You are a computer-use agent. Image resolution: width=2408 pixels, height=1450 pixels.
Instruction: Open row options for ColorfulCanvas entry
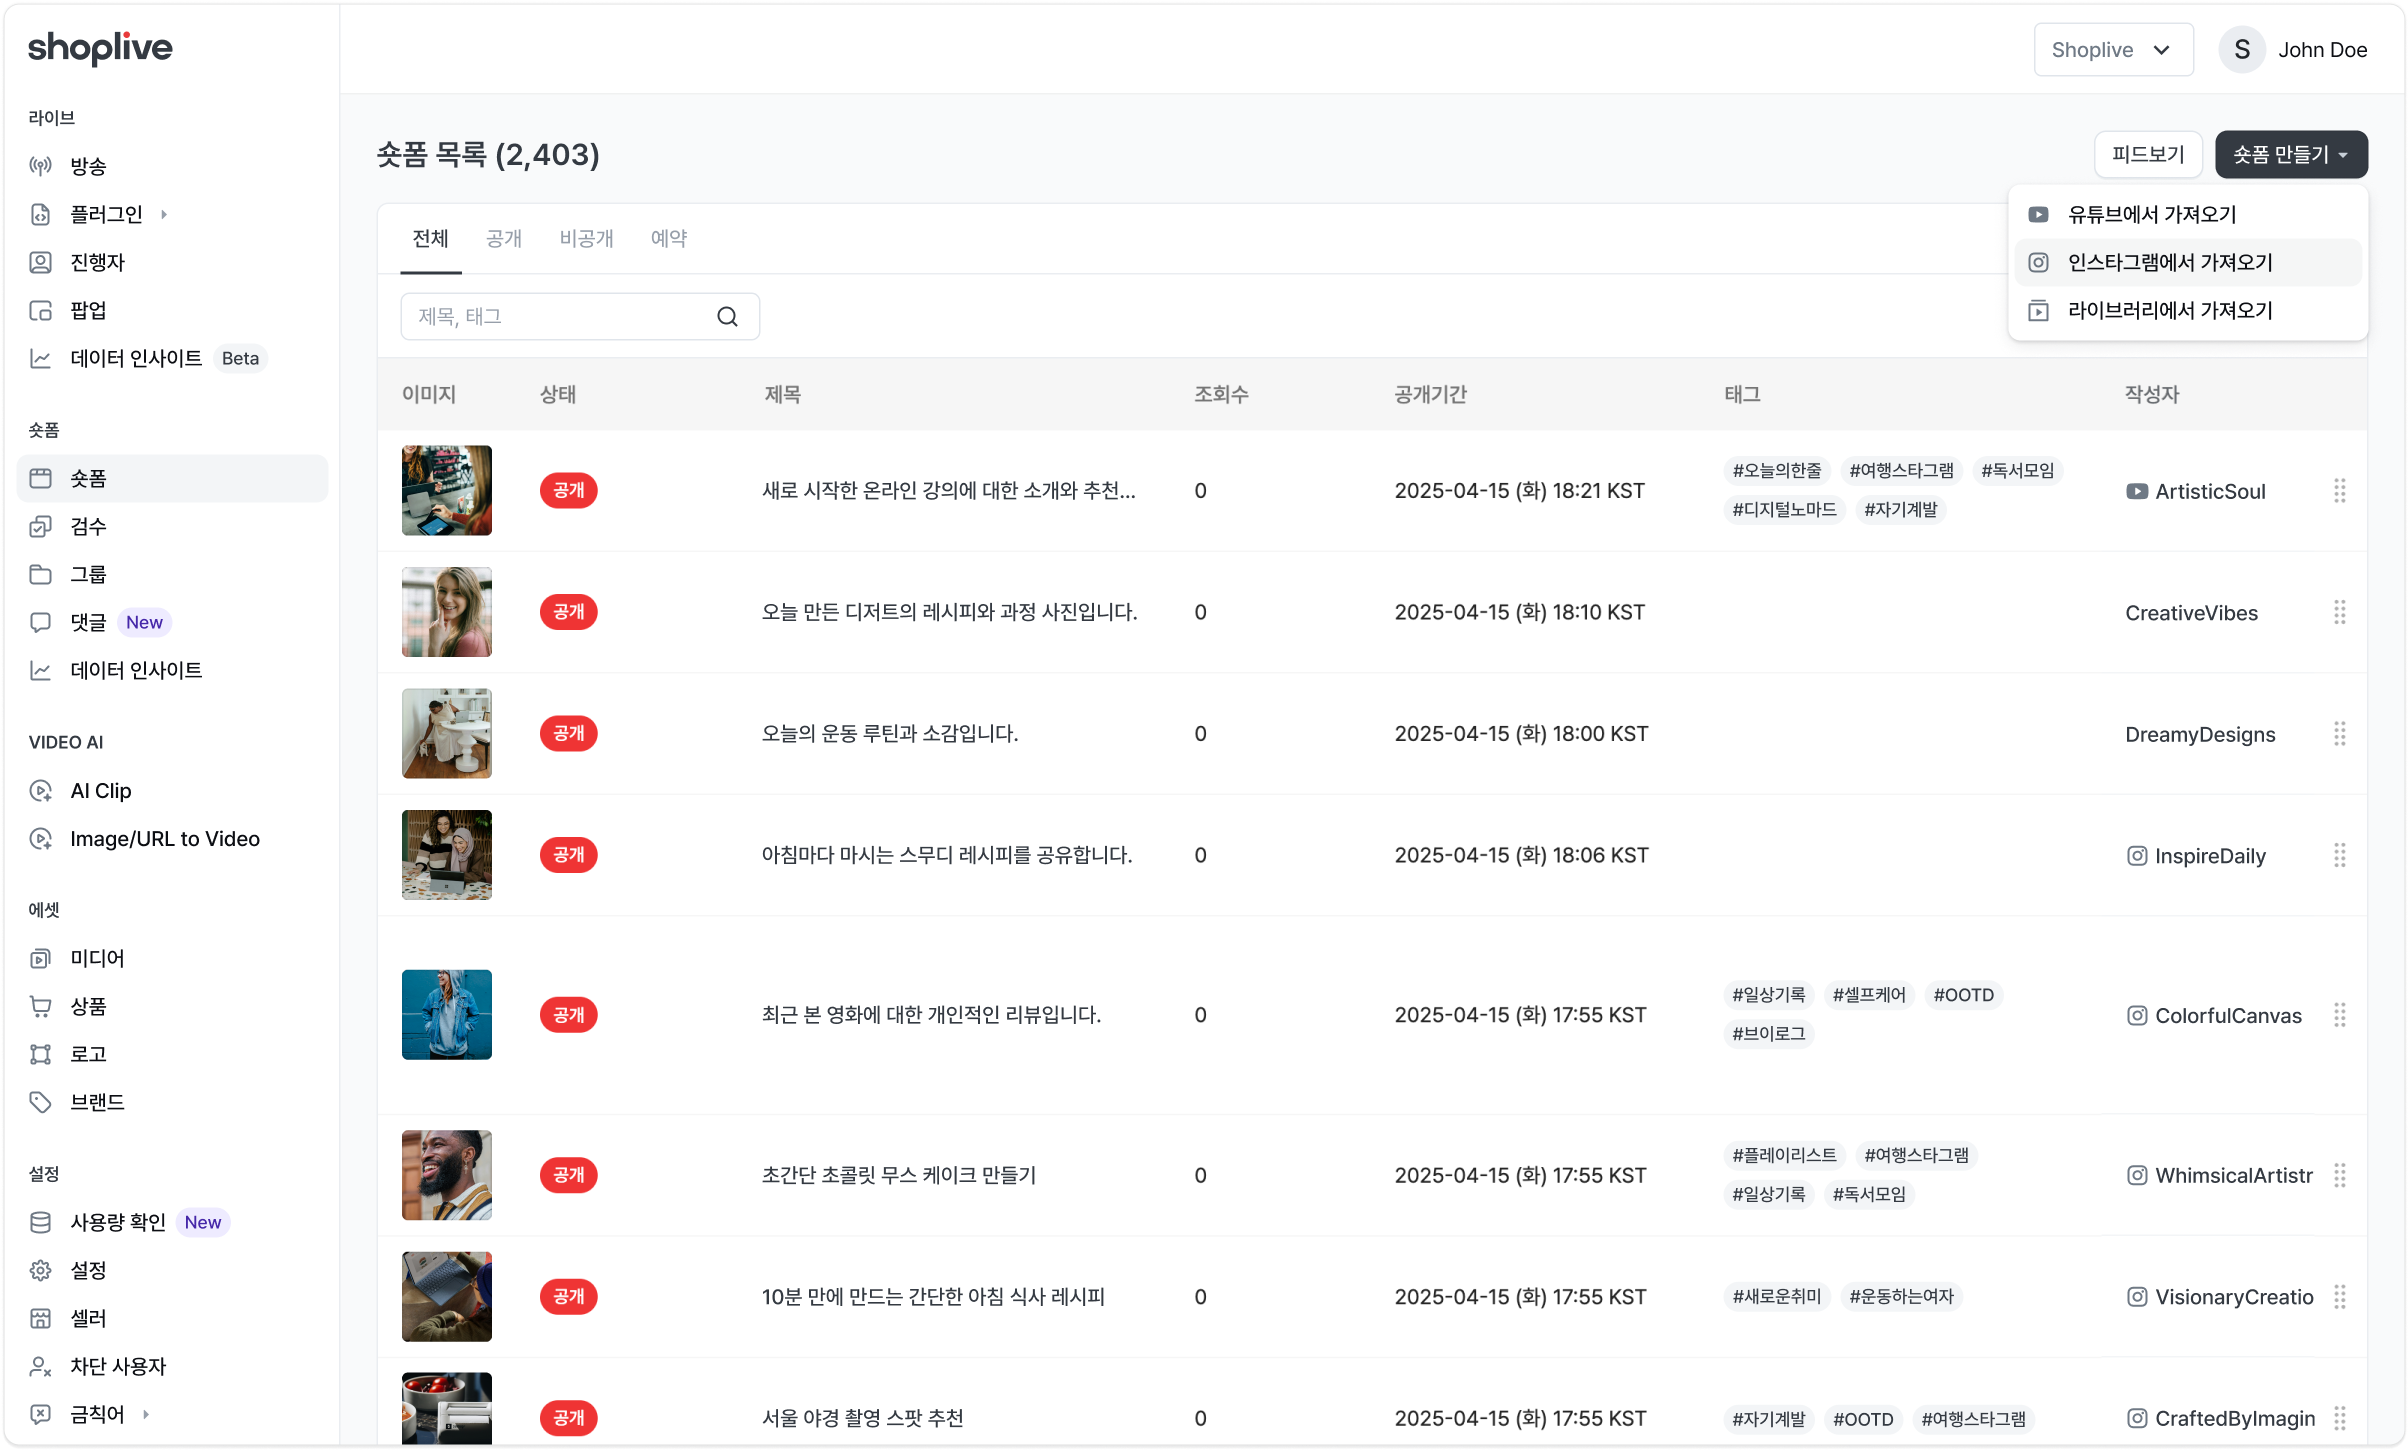tap(2339, 1016)
